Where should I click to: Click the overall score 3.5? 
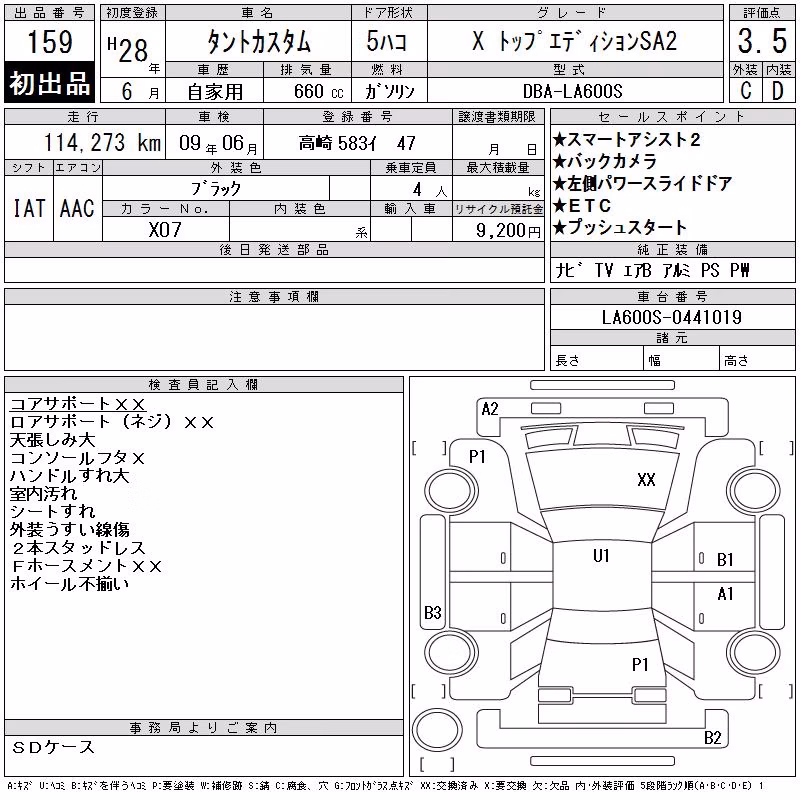(x=762, y=41)
